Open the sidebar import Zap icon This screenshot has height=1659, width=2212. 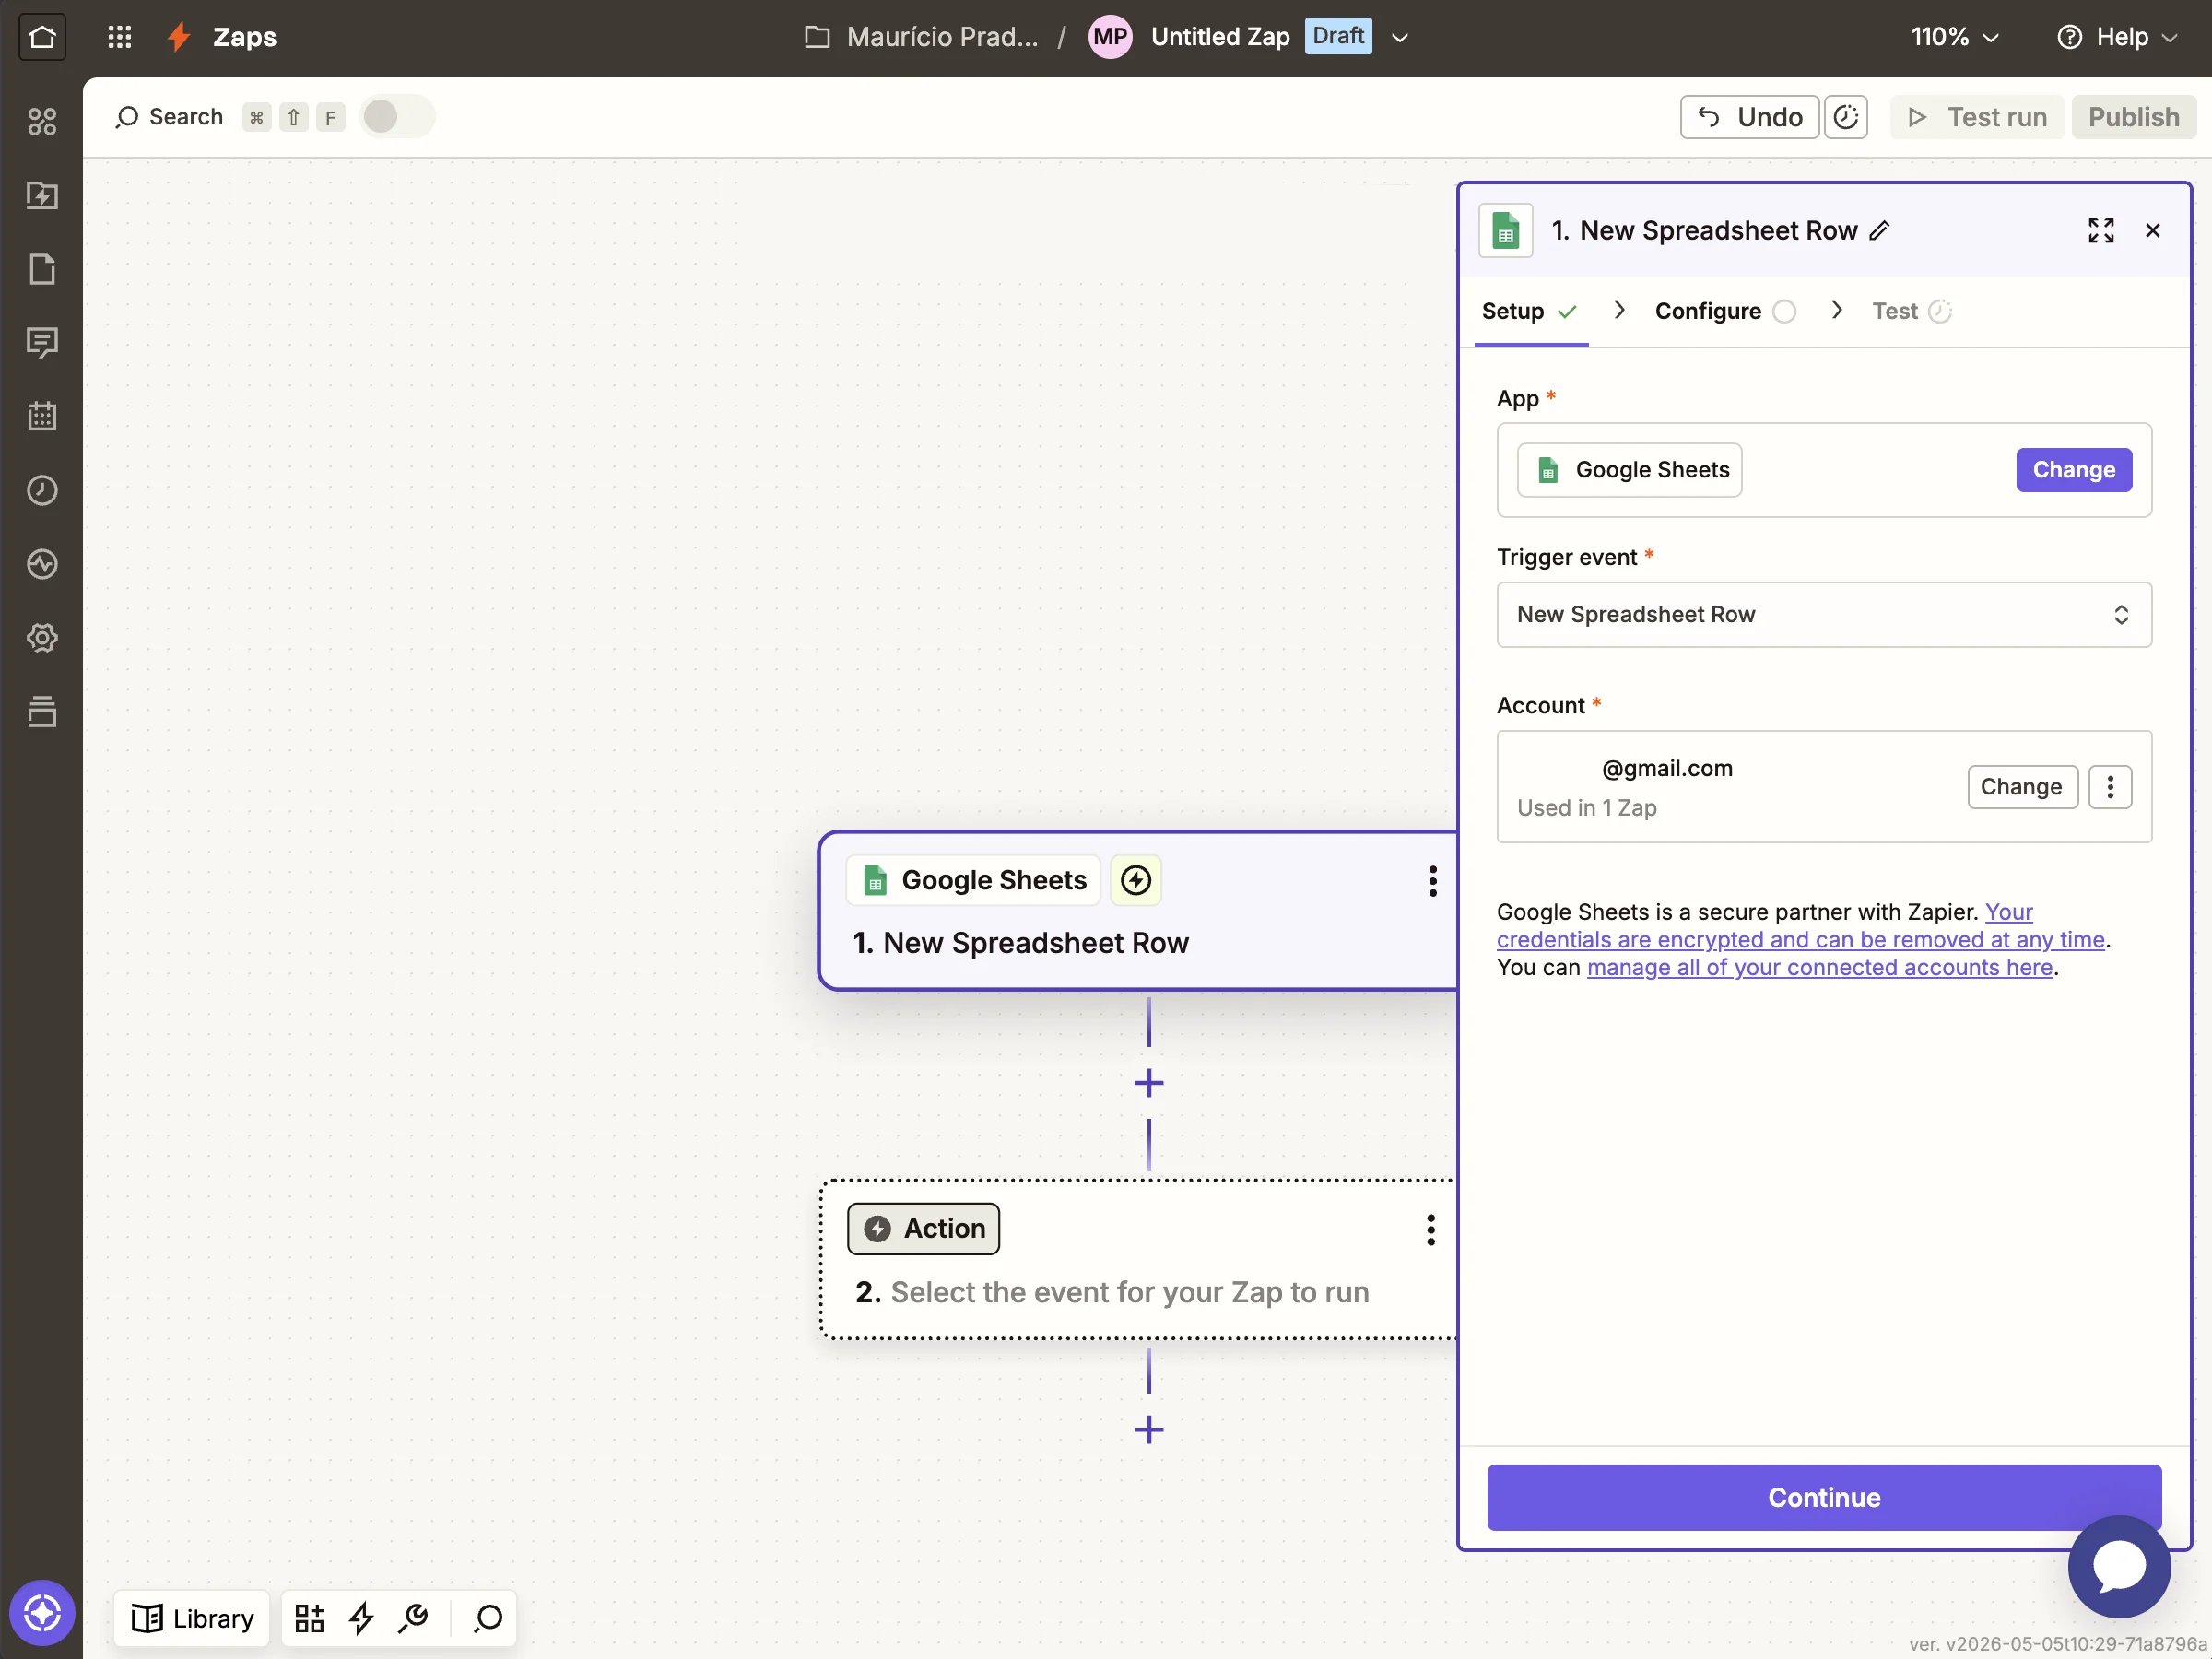(x=42, y=195)
